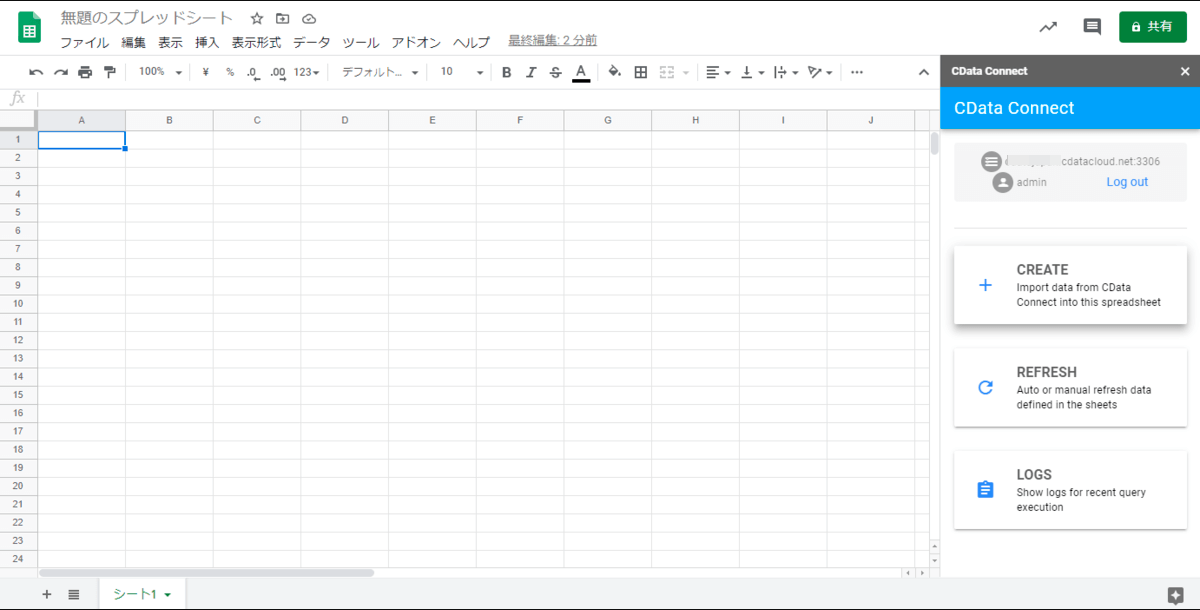This screenshot has width=1200, height=610.
Task: Open the 挿入 menu
Action: click(x=207, y=43)
